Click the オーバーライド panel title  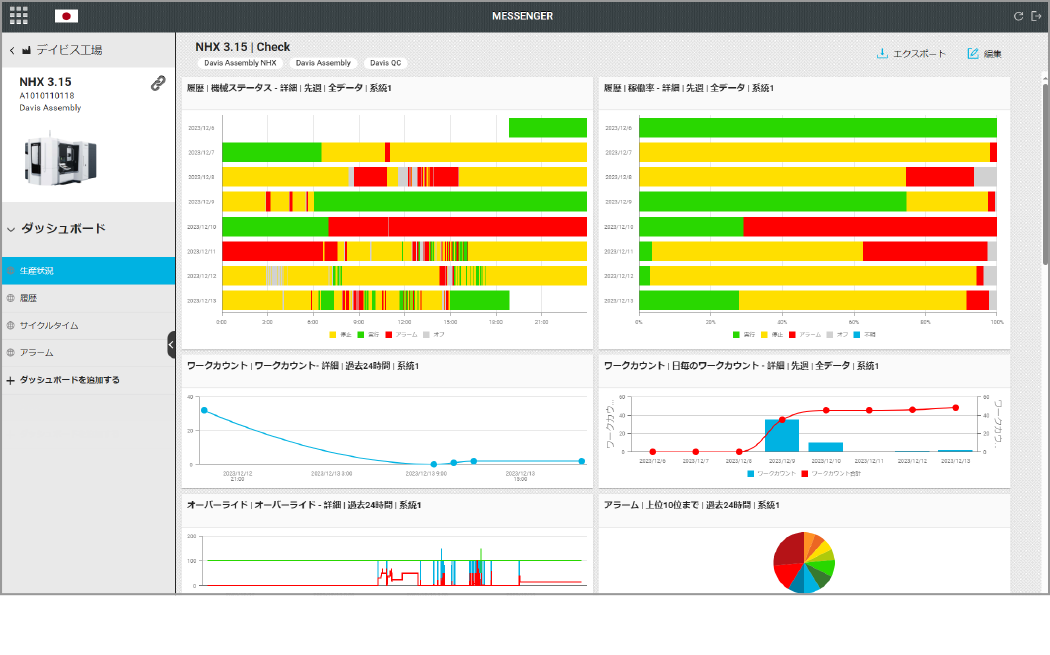(x=304, y=505)
